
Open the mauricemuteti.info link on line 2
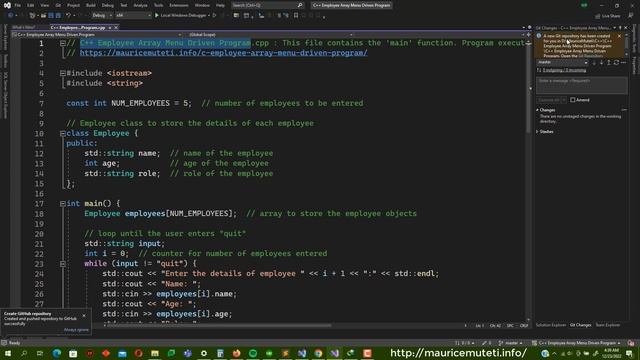223,53
